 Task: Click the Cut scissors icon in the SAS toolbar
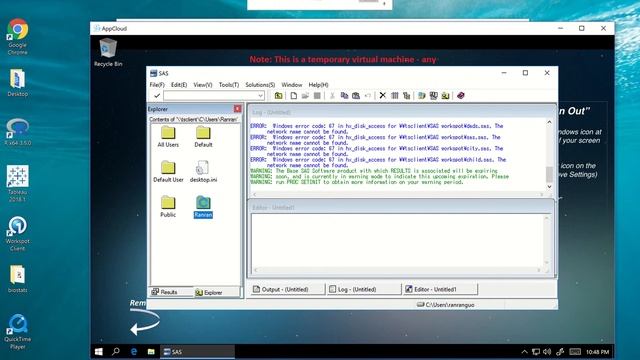coord(332,96)
